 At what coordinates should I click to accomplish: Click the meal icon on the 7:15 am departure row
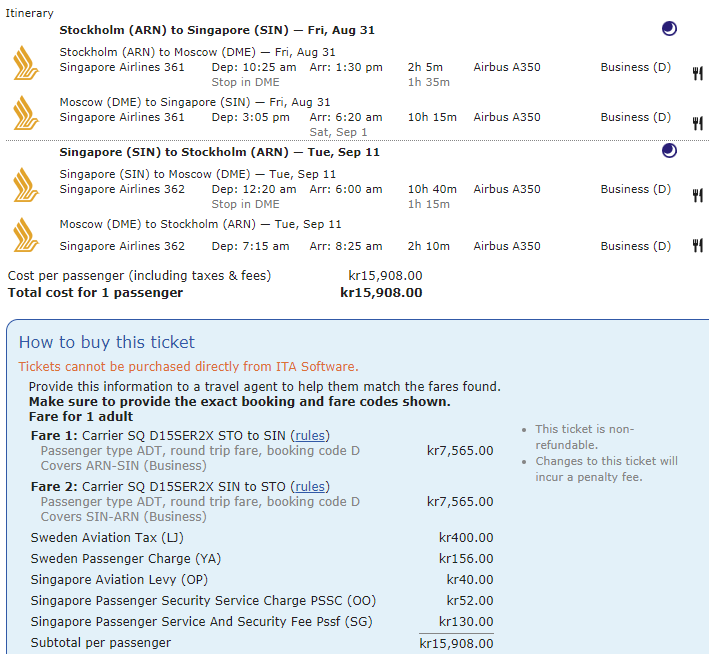pyautogui.click(x=697, y=246)
